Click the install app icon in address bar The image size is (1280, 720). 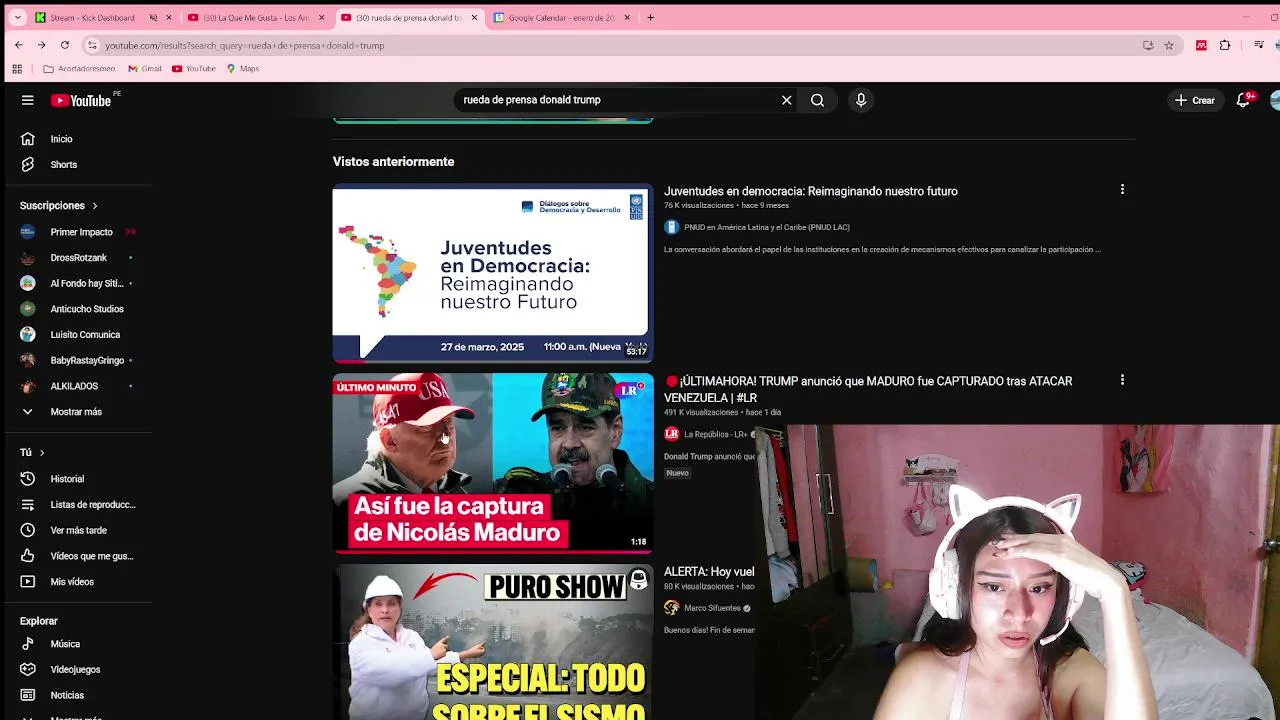(1148, 45)
